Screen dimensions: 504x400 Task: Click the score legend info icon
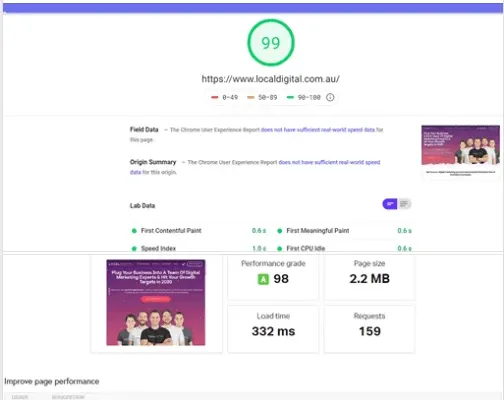click(330, 97)
